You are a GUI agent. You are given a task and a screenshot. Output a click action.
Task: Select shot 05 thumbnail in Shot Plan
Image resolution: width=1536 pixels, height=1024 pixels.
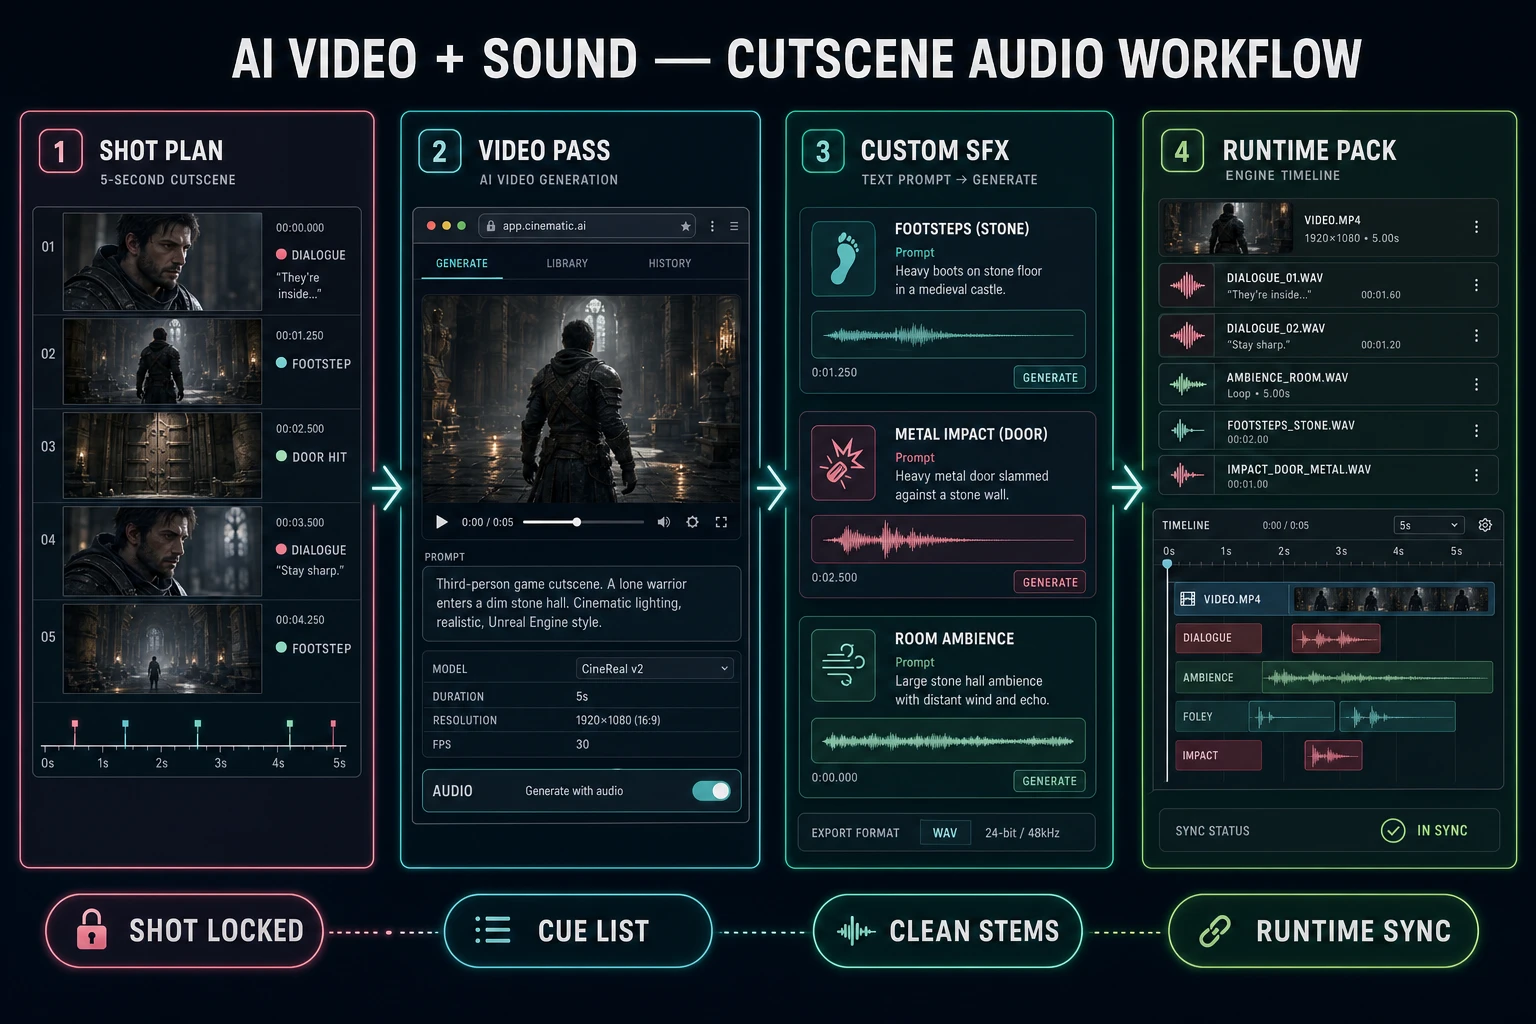point(162,648)
